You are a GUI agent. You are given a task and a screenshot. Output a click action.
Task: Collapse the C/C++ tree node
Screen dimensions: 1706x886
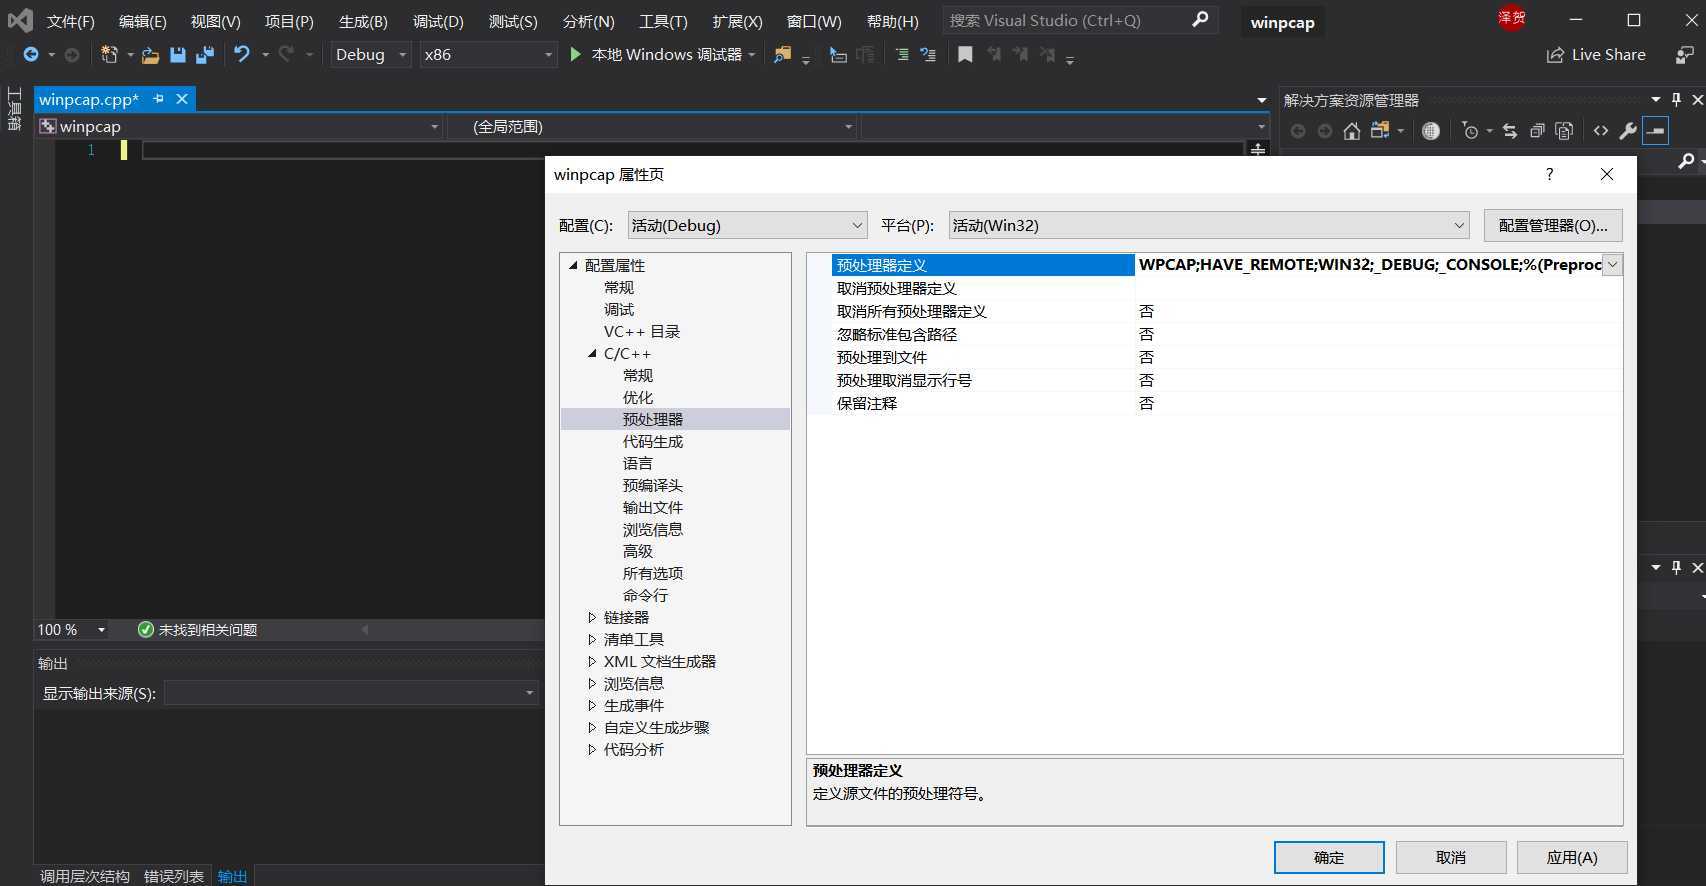(x=592, y=354)
